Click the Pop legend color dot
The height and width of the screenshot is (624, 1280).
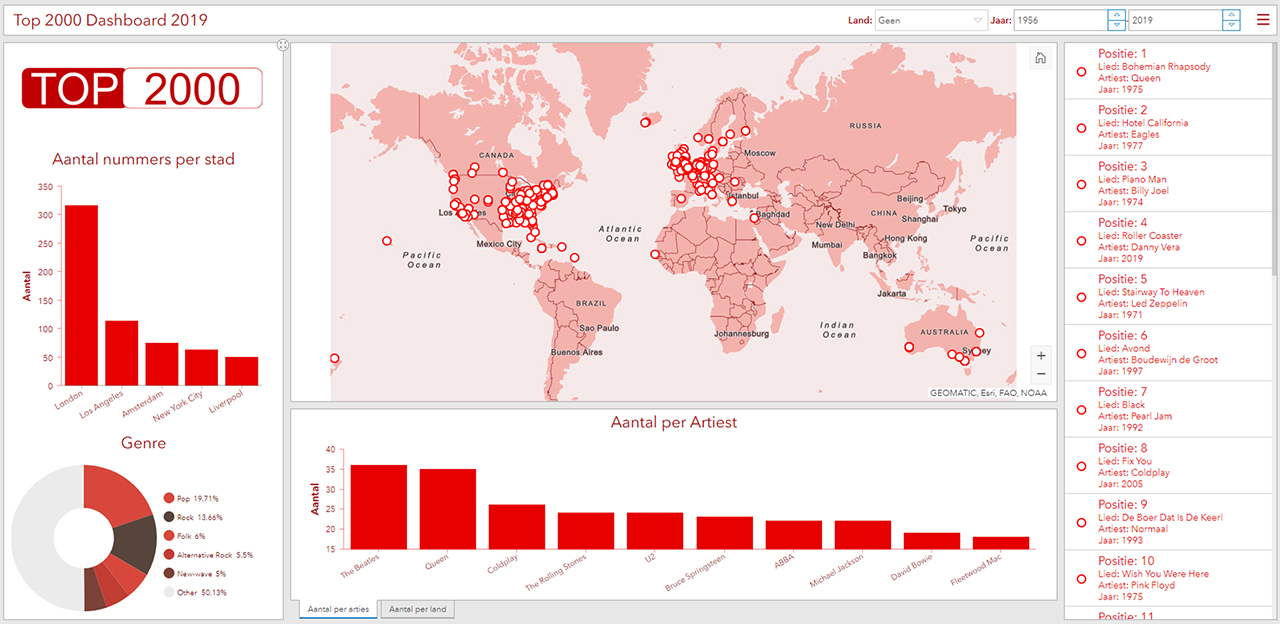(x=169, y=498)
